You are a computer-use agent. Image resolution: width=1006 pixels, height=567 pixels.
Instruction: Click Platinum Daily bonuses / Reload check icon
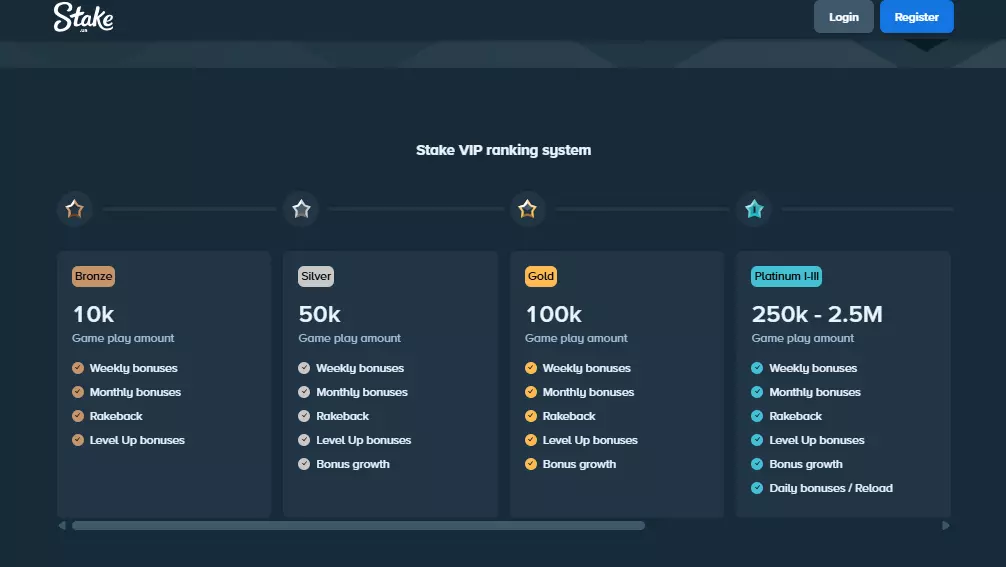point(757,488)
